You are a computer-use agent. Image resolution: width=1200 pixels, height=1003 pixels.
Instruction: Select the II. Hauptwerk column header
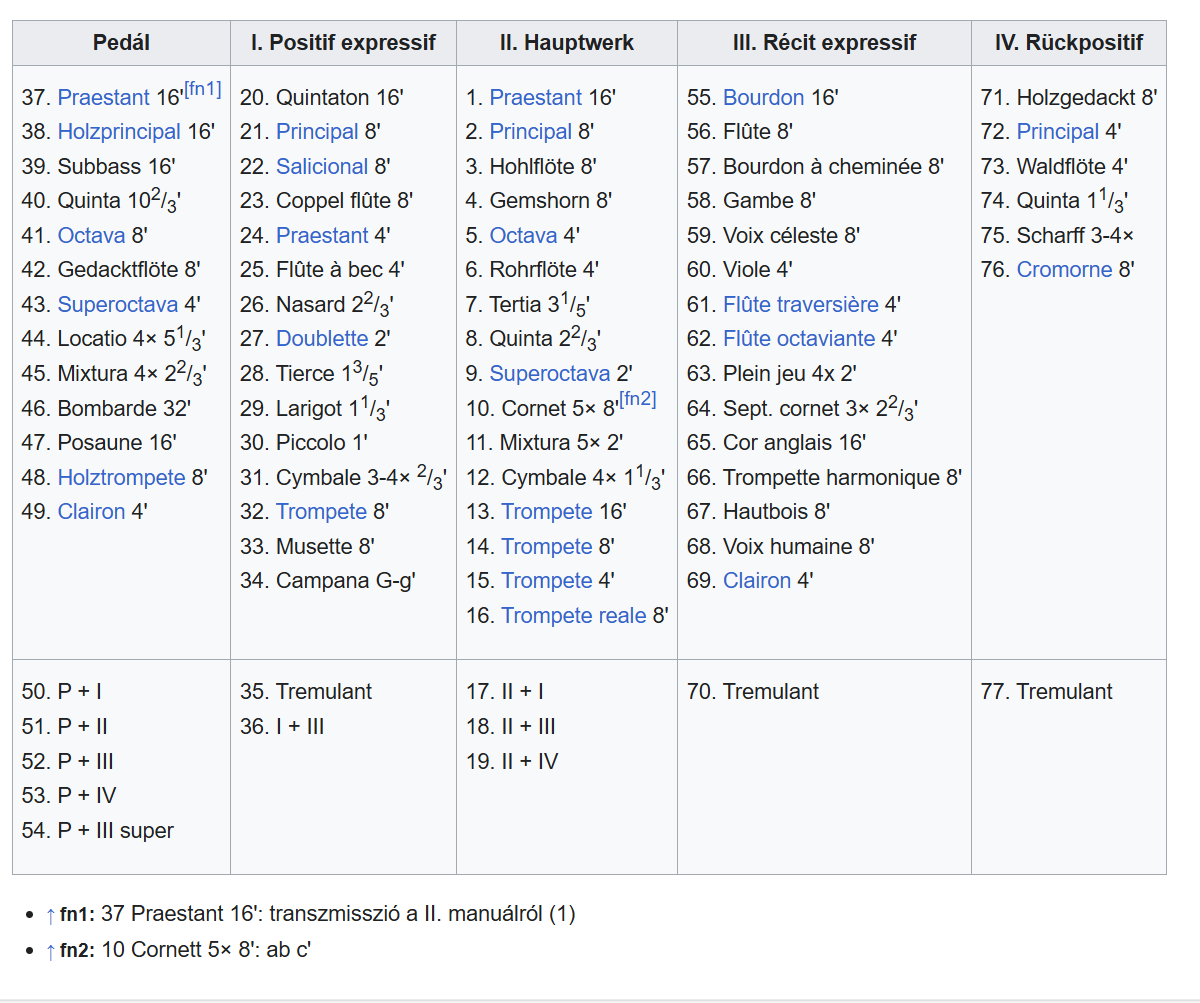(567, 43)
